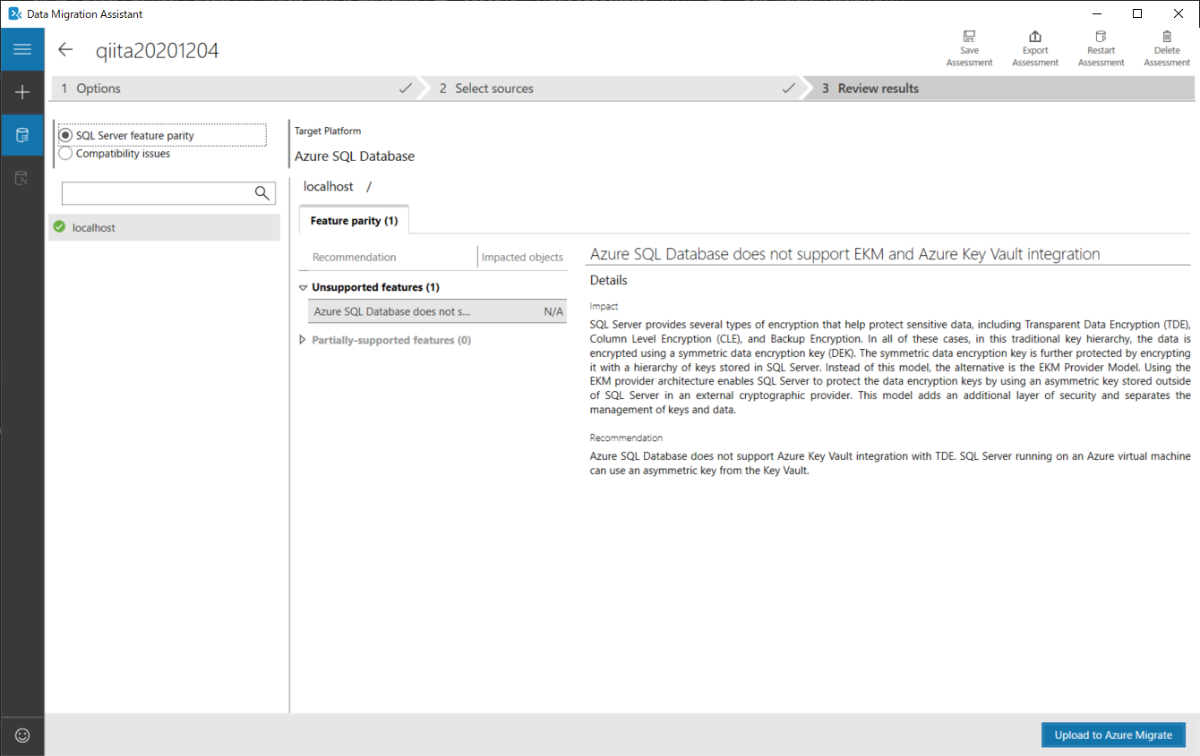
Task: Click Restart Assessment toolbar icon
Action: tap(1101, 48)
